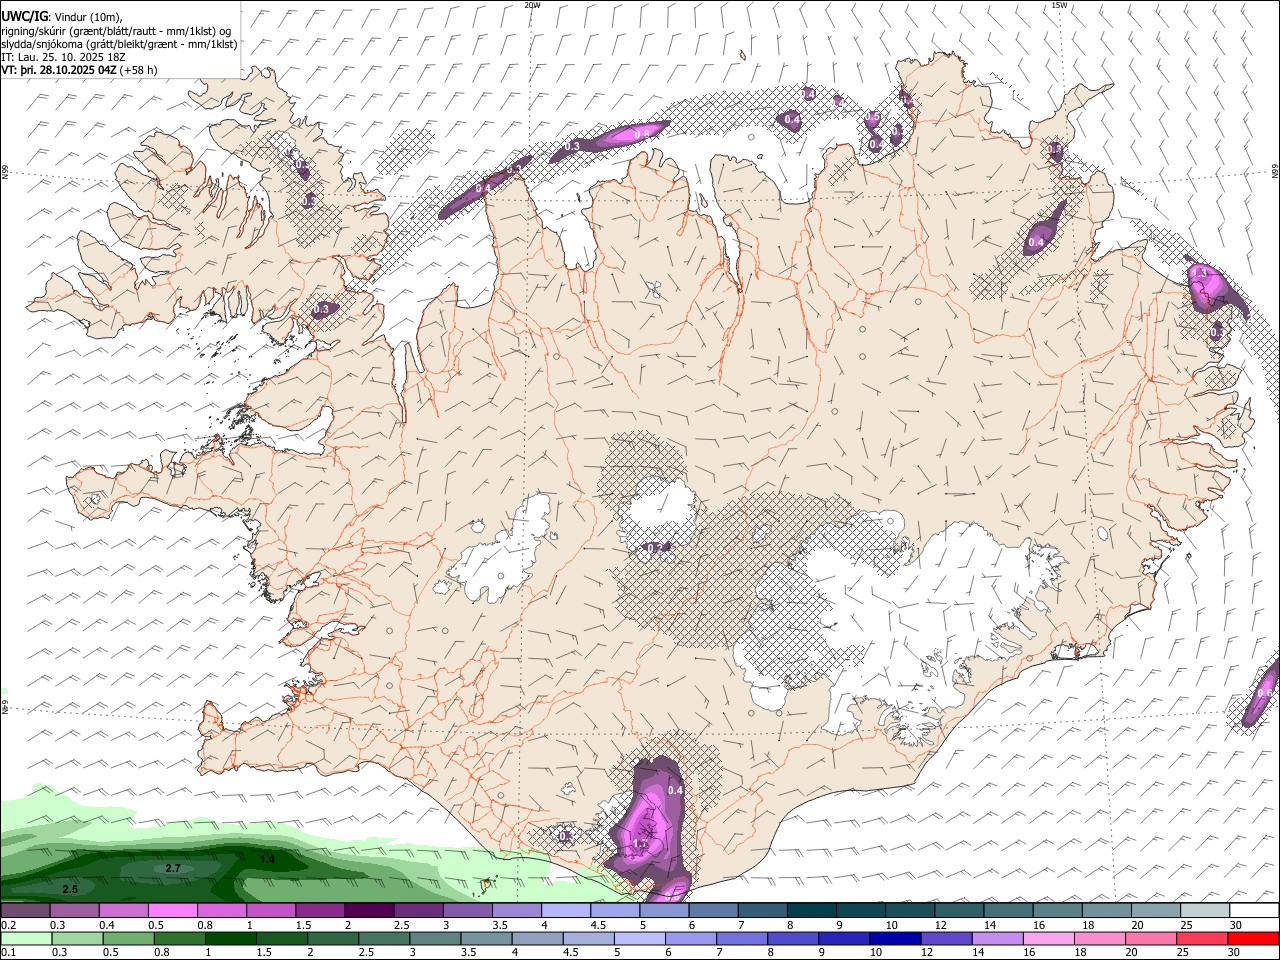1280x960 pixels.
Task: Pick the pink lower legend swatch labeled 18
Action: point(1100,938)
